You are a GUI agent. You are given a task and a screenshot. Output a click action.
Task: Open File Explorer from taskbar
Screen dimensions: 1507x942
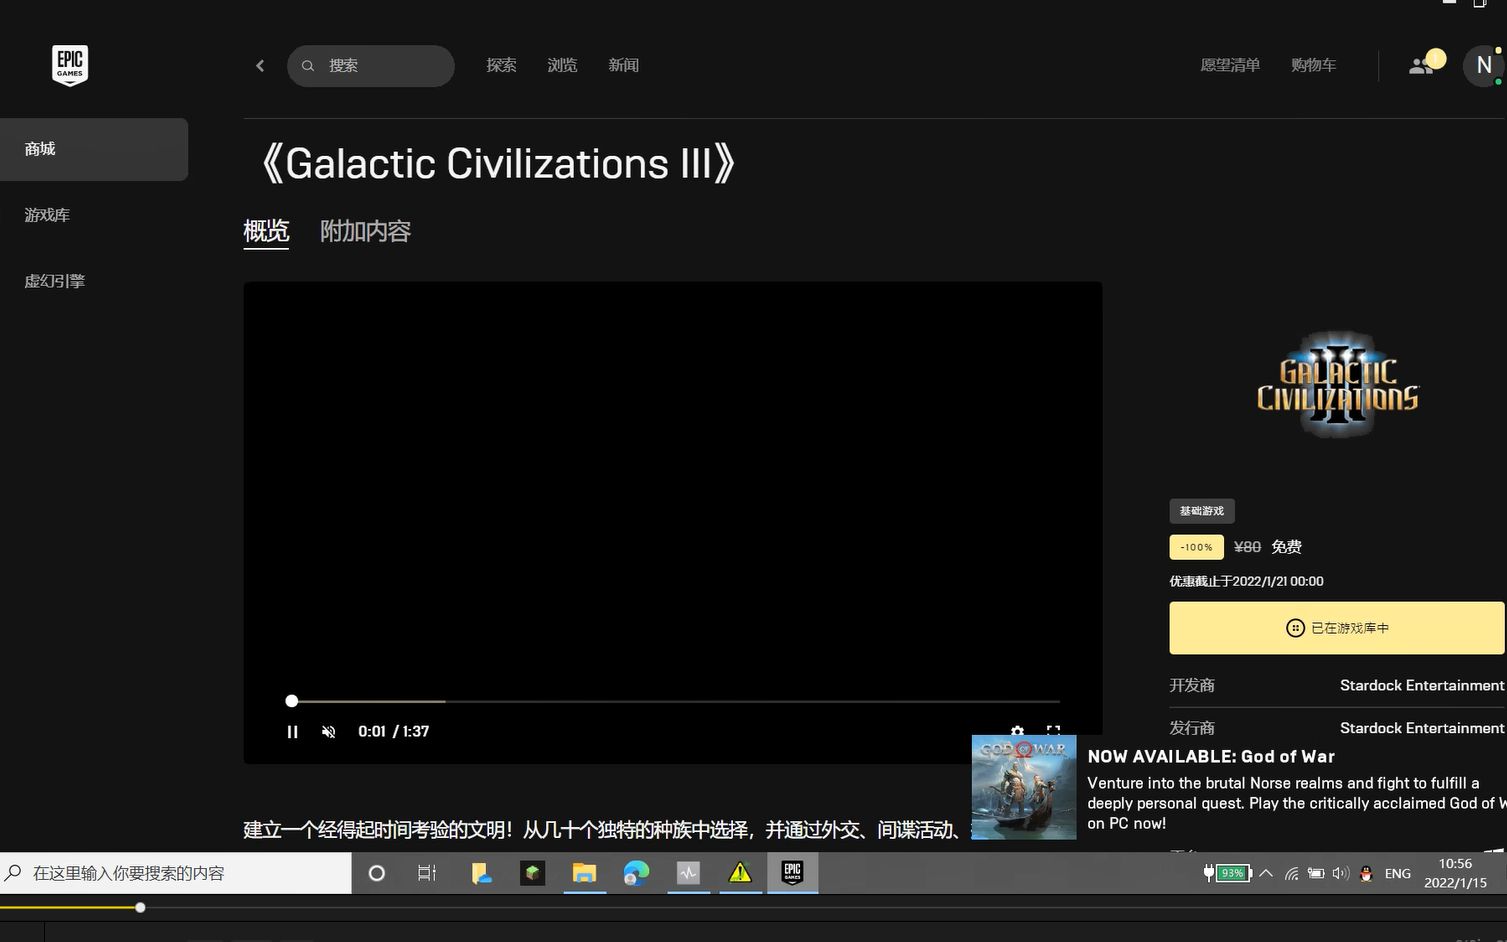coord(584,873)
